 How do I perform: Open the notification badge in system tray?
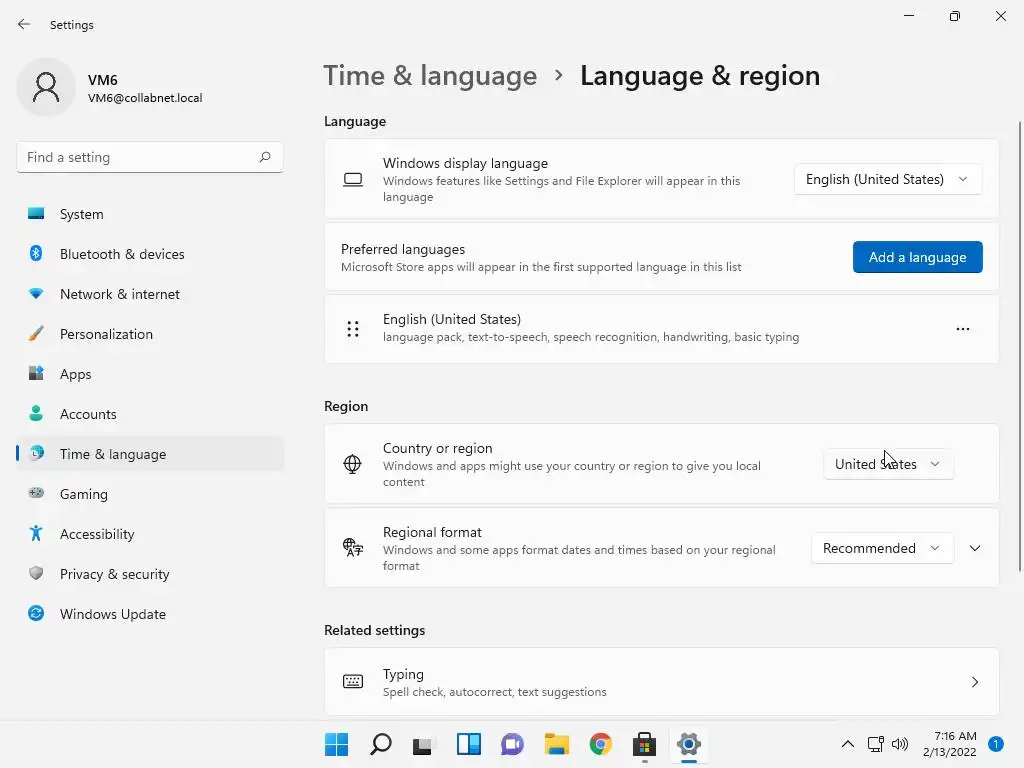pos(996,744)
